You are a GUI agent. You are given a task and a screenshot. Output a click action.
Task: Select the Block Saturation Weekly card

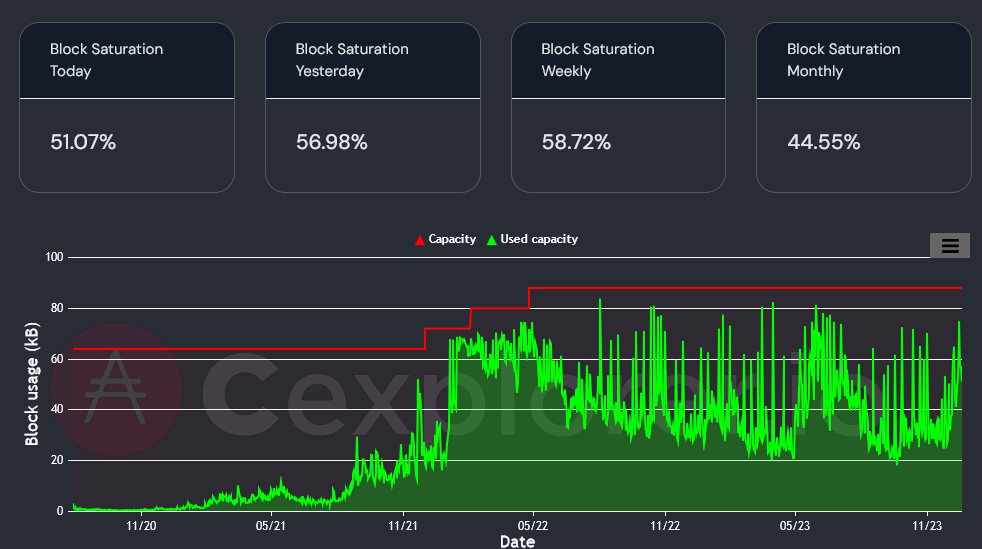pos(618,108)
